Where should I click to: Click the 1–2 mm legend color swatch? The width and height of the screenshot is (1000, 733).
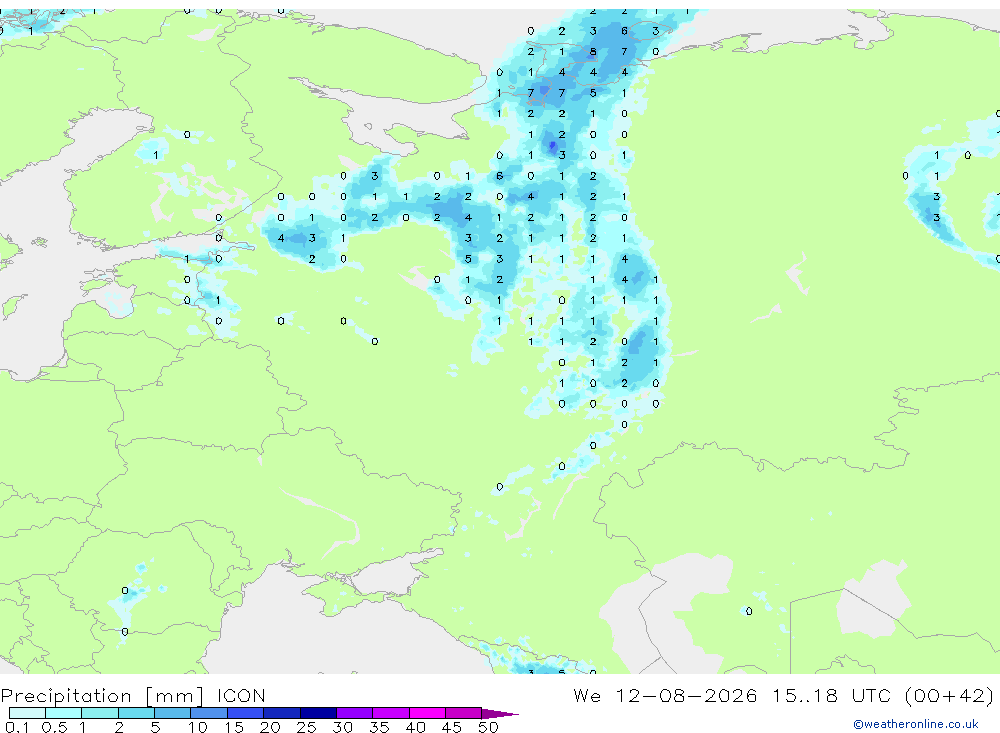[100, 713]
